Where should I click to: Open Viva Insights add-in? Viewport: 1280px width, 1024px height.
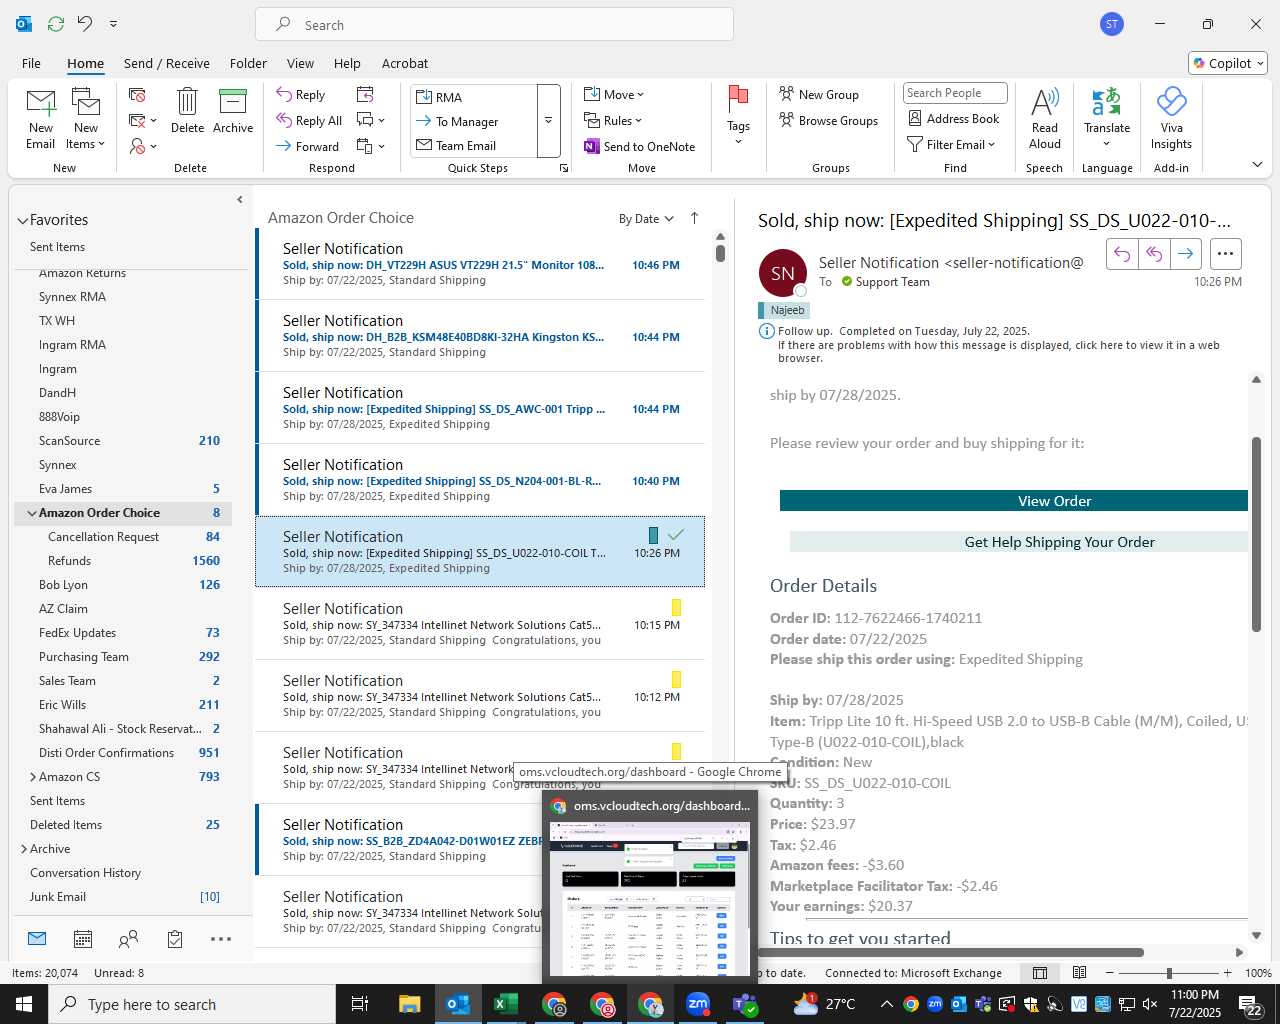(x=1171, y=118)
